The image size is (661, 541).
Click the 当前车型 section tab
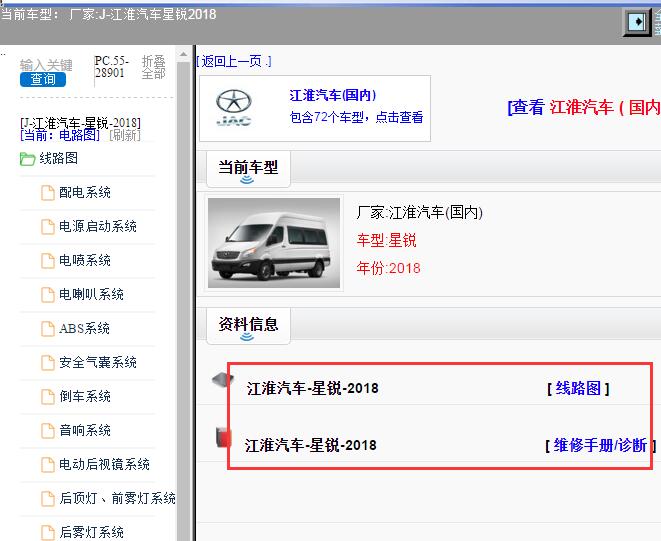tap(248, 169)
